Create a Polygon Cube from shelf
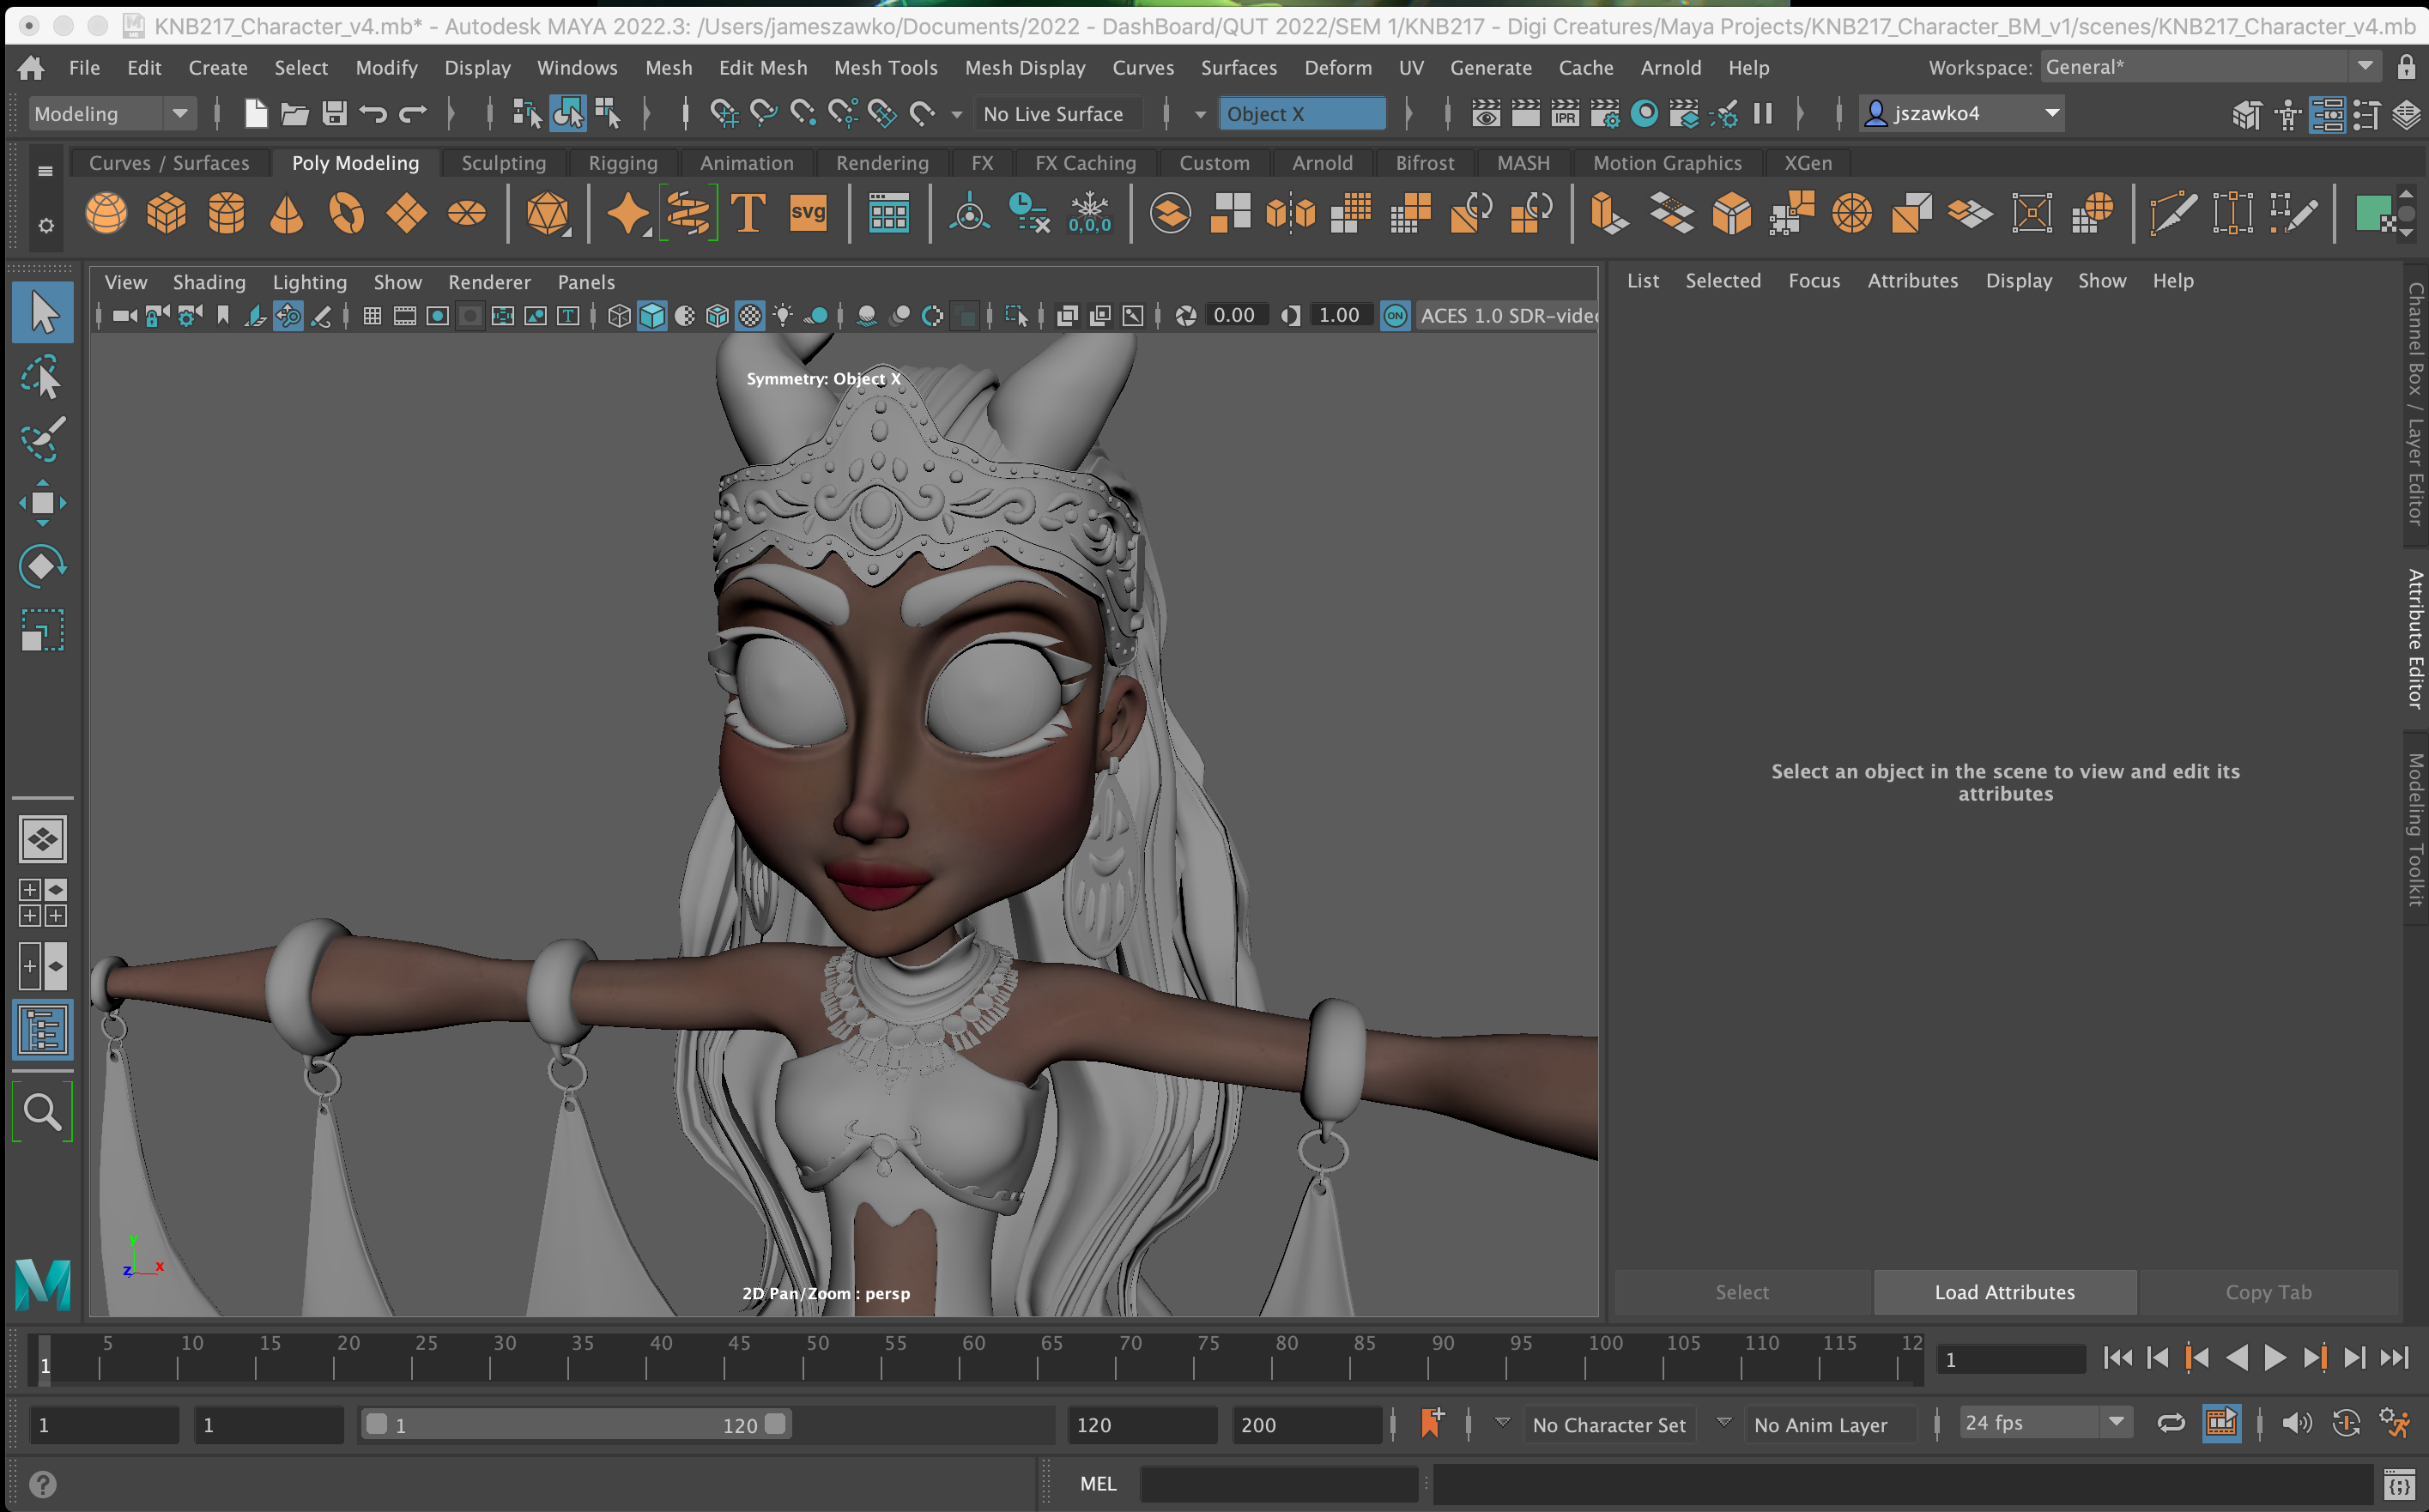The height and width of the screenshot is (1512, 2429). point(166,213)
